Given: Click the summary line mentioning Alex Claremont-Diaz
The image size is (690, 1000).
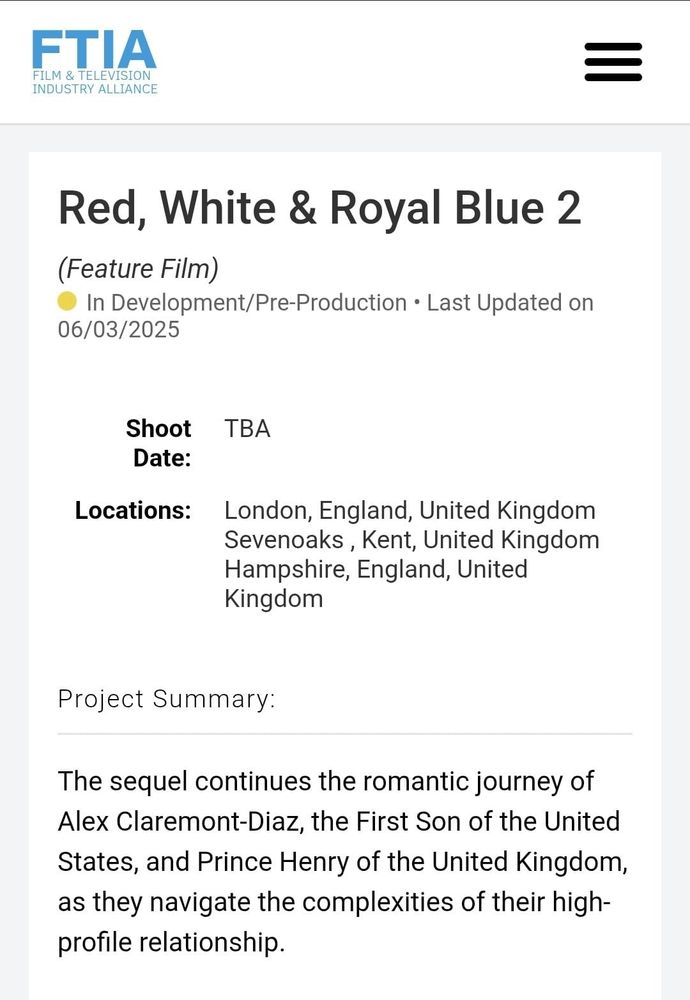Looking at the screenshot, I should pos(339,821).
